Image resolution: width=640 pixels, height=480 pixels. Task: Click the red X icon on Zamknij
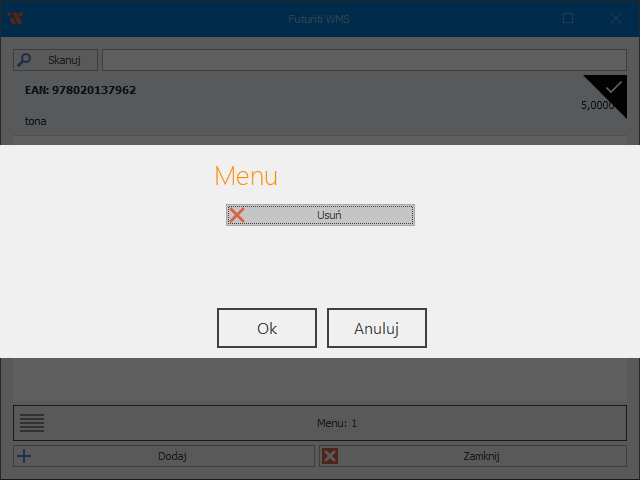click(x=331, y=456)
